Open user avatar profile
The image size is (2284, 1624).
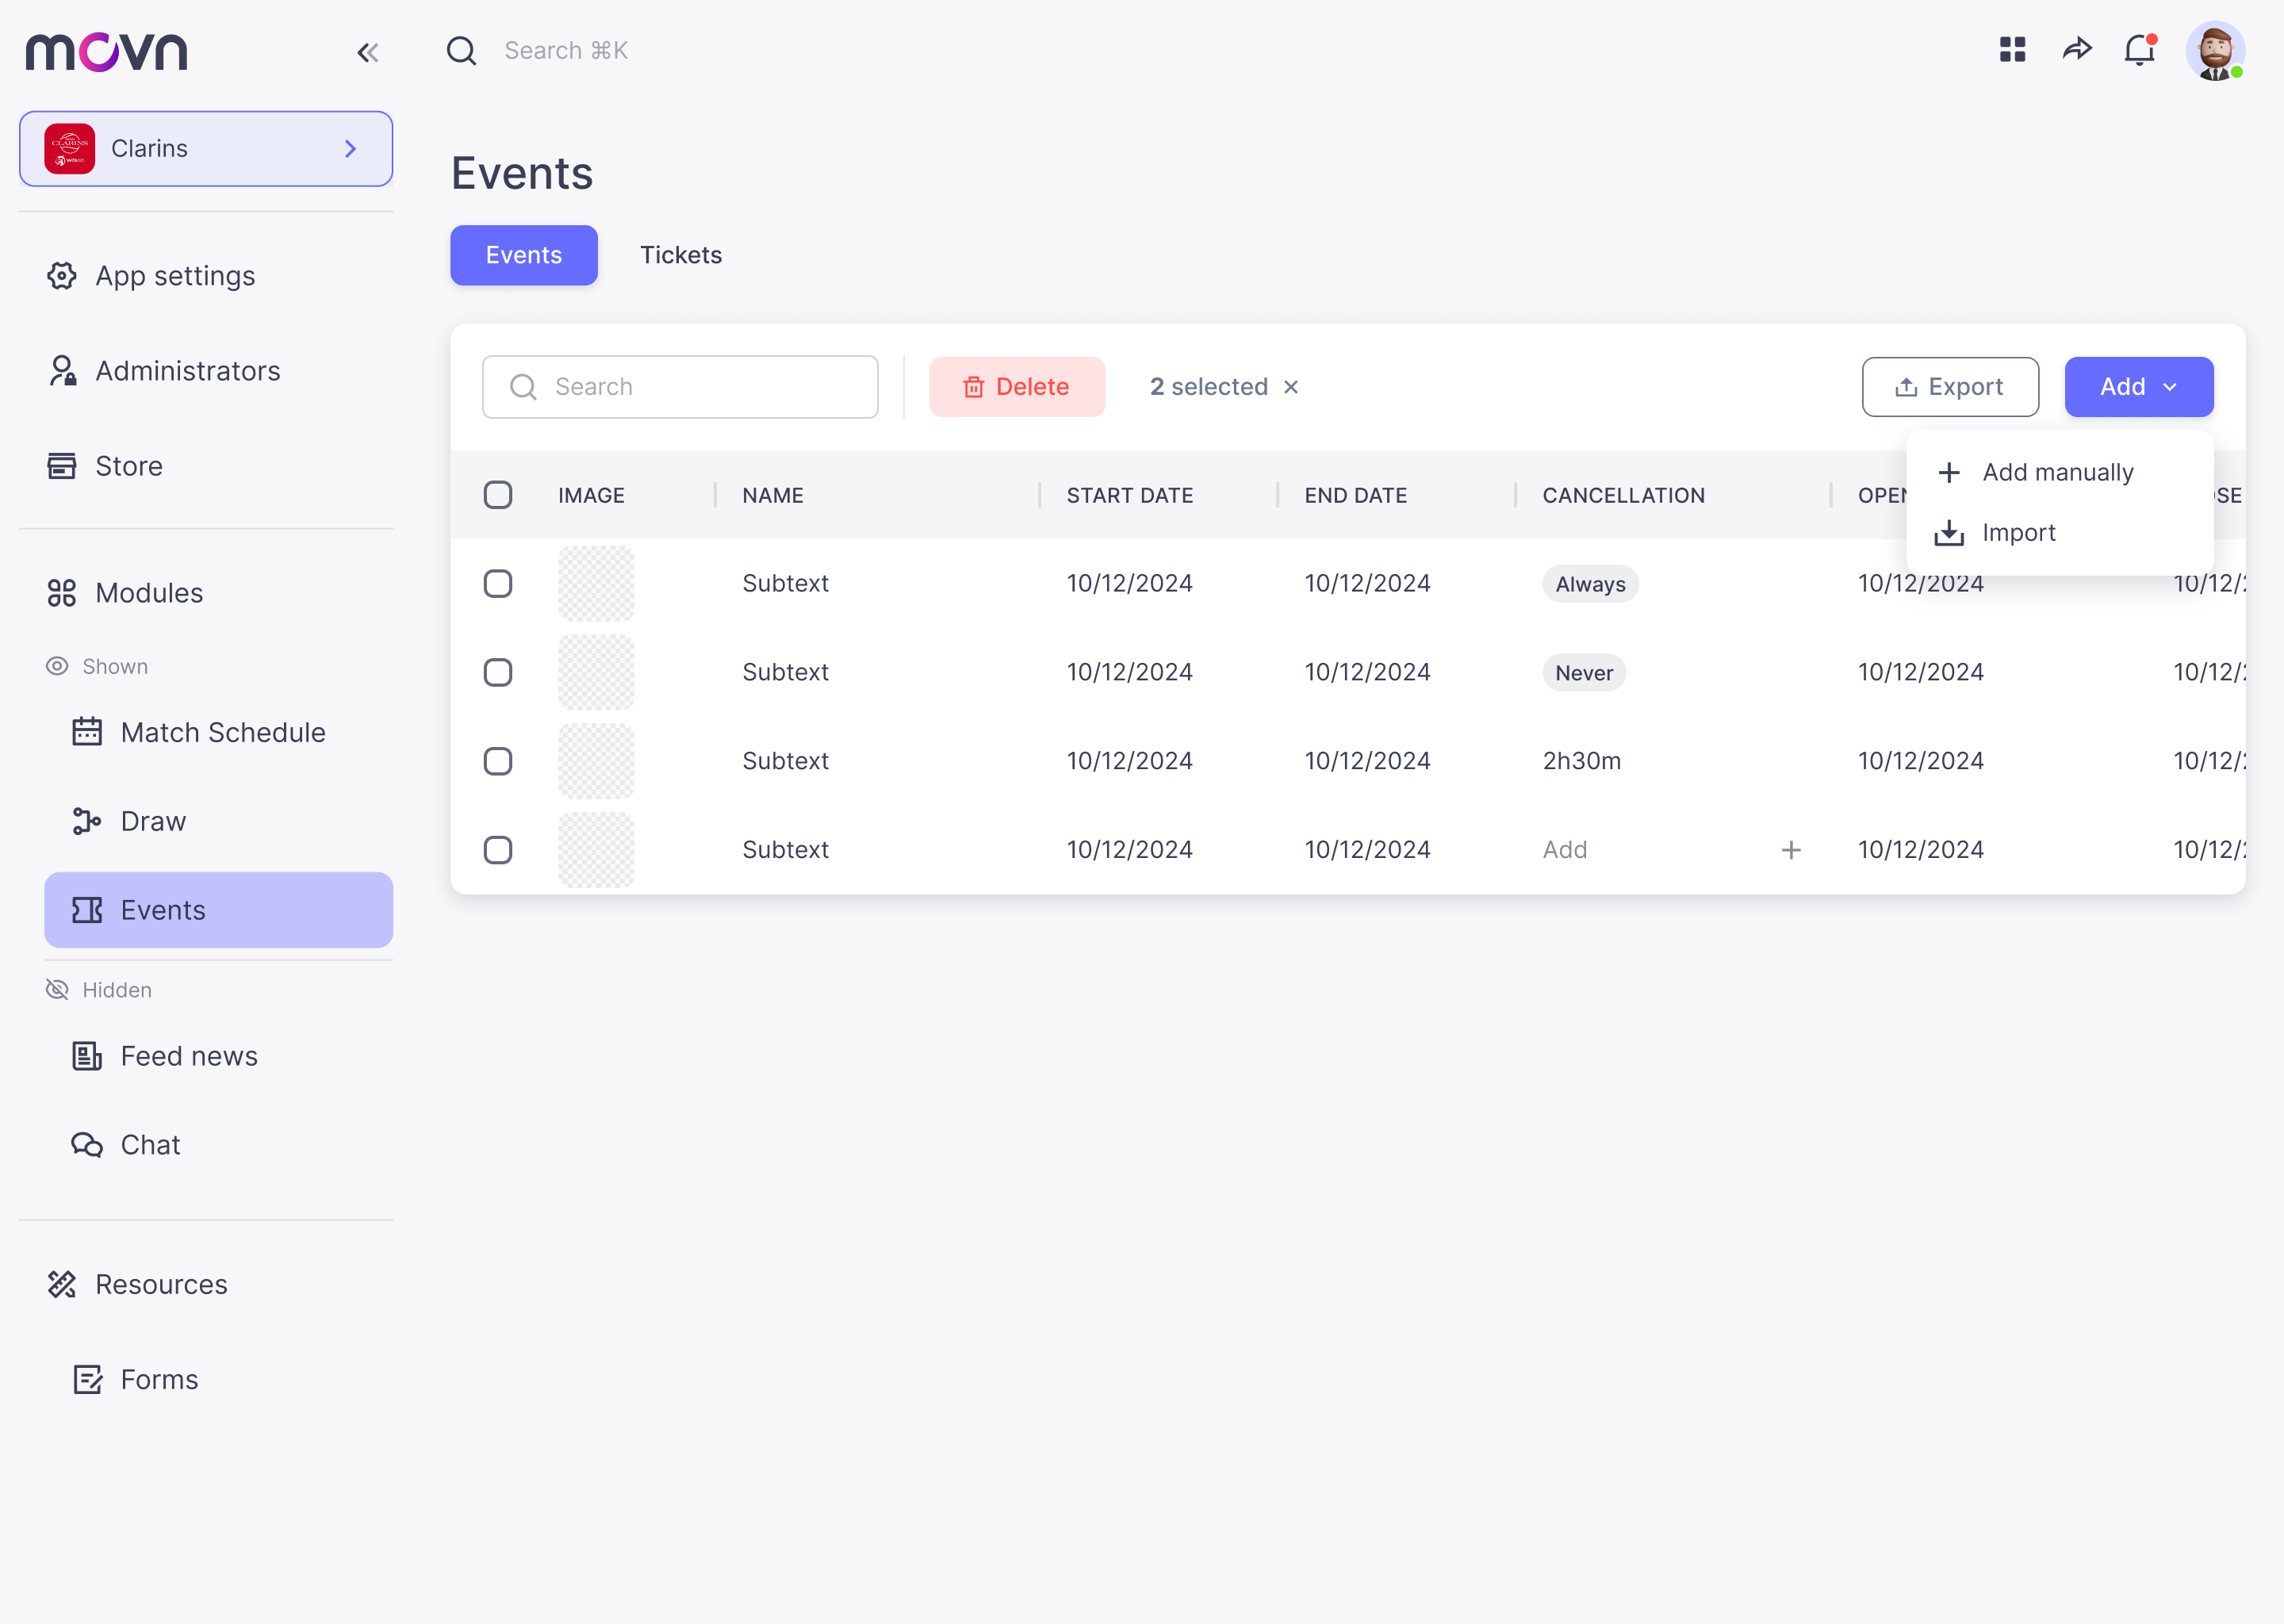2214,51
